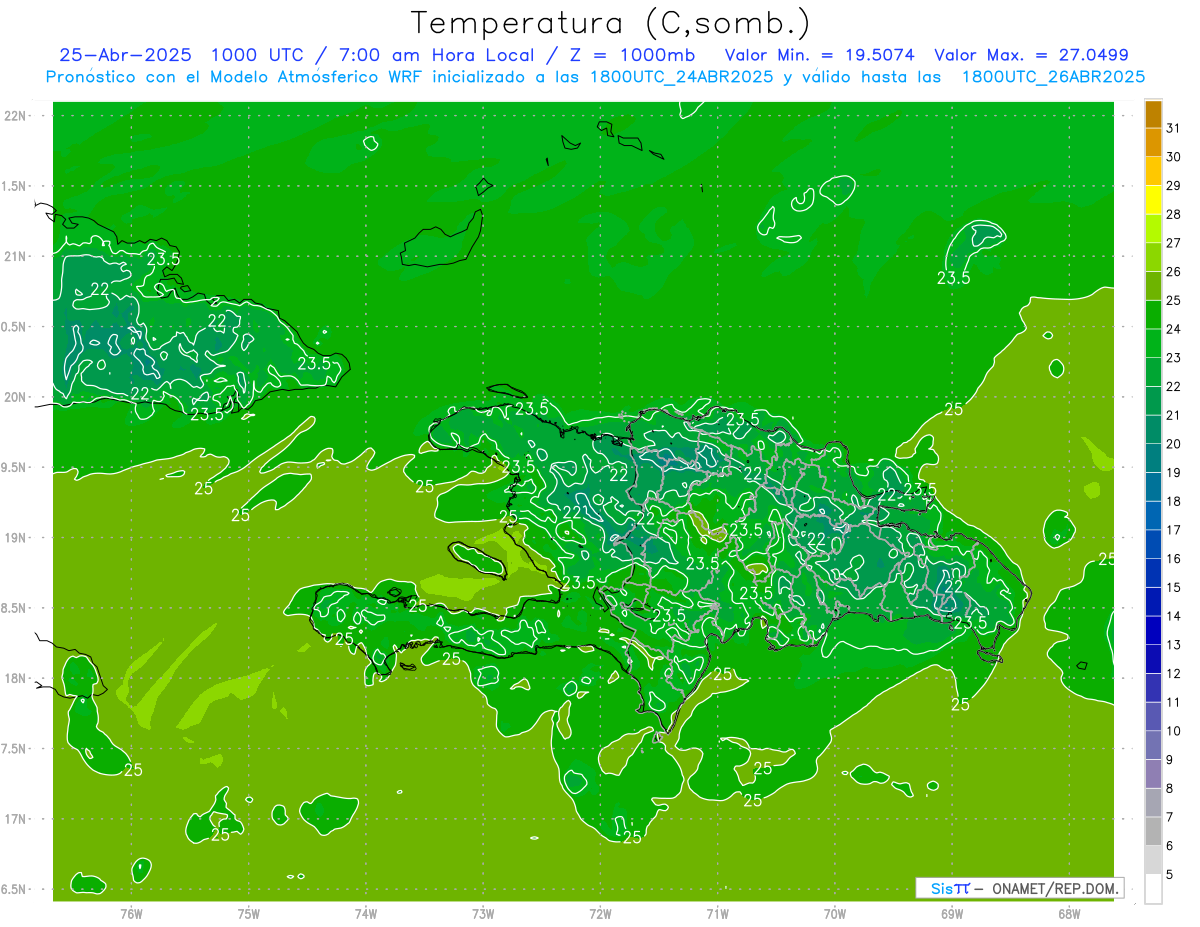Click '1000 UTC / 7:00 am Hora Local' text

pos(378,55)
